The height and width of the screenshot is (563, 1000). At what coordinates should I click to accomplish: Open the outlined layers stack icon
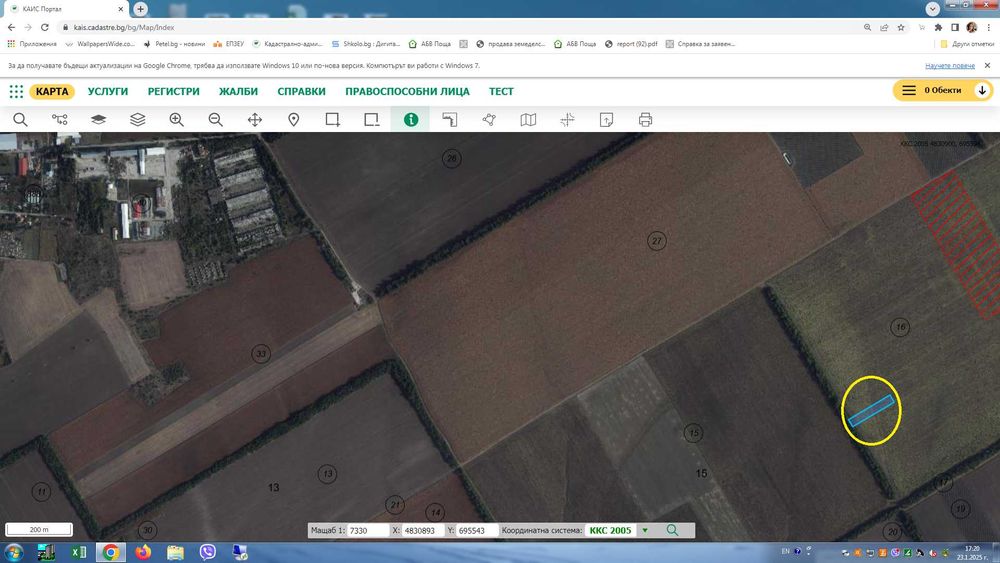pyautogui.click(x=138, y=120)
